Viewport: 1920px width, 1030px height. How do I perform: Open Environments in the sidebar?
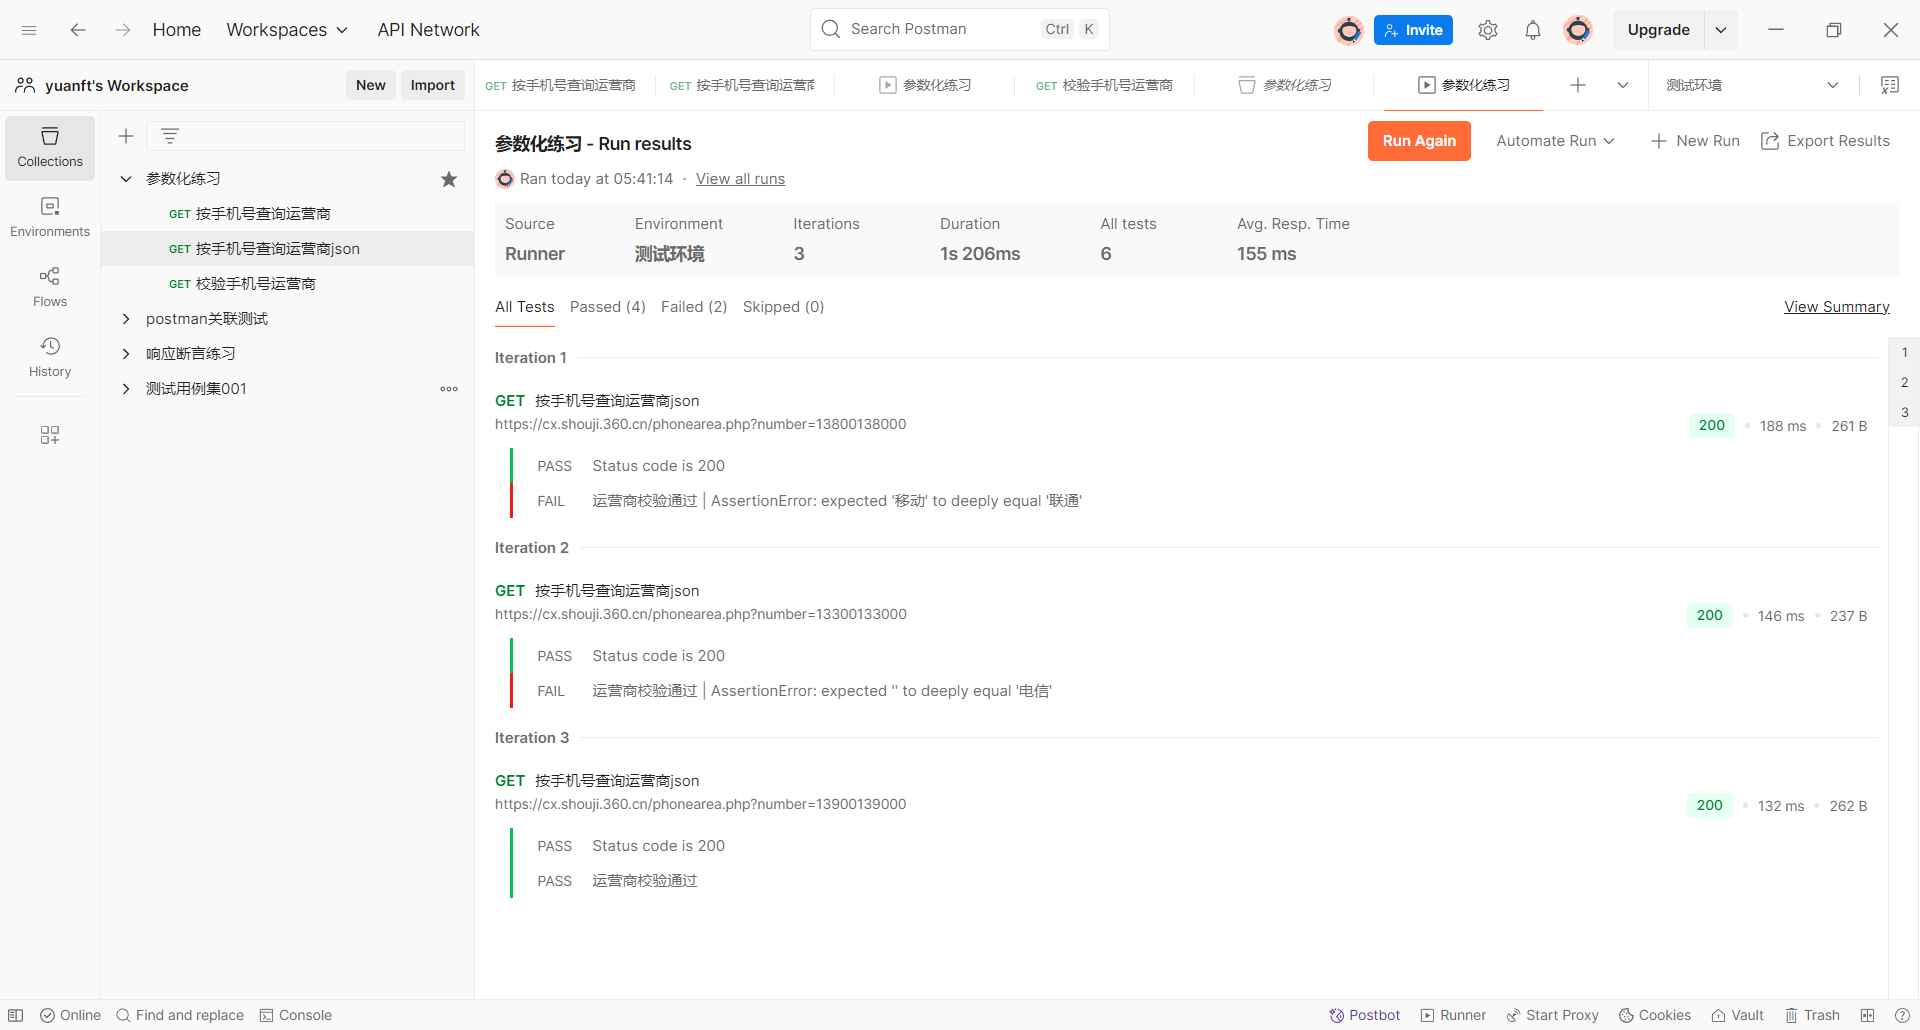pos(50,217)
